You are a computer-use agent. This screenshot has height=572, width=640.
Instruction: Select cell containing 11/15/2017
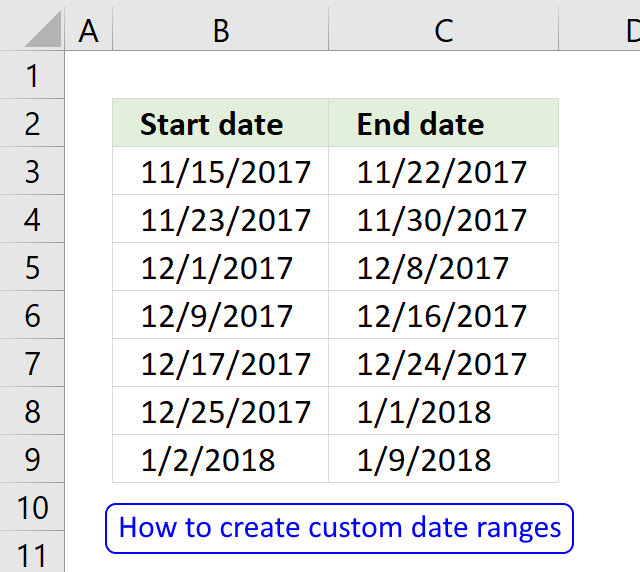tap(221, 172)
